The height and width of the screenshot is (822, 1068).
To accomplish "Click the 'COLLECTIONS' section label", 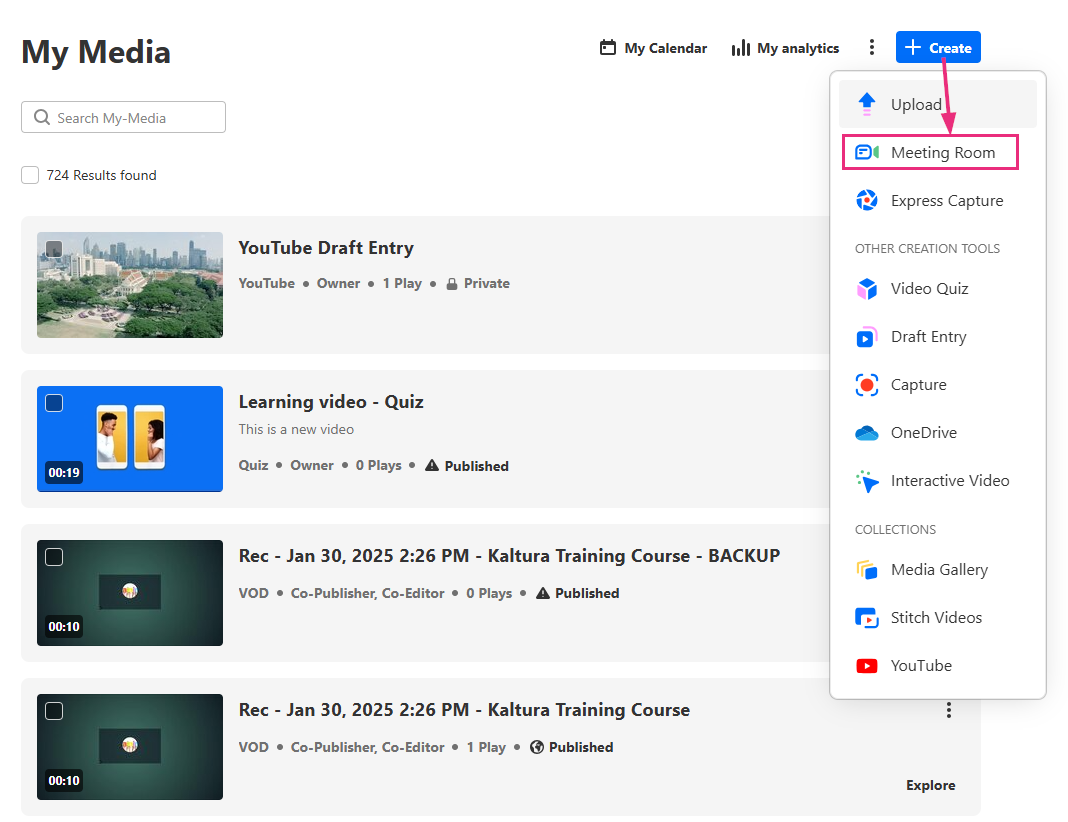I will (x=895, y=529).
